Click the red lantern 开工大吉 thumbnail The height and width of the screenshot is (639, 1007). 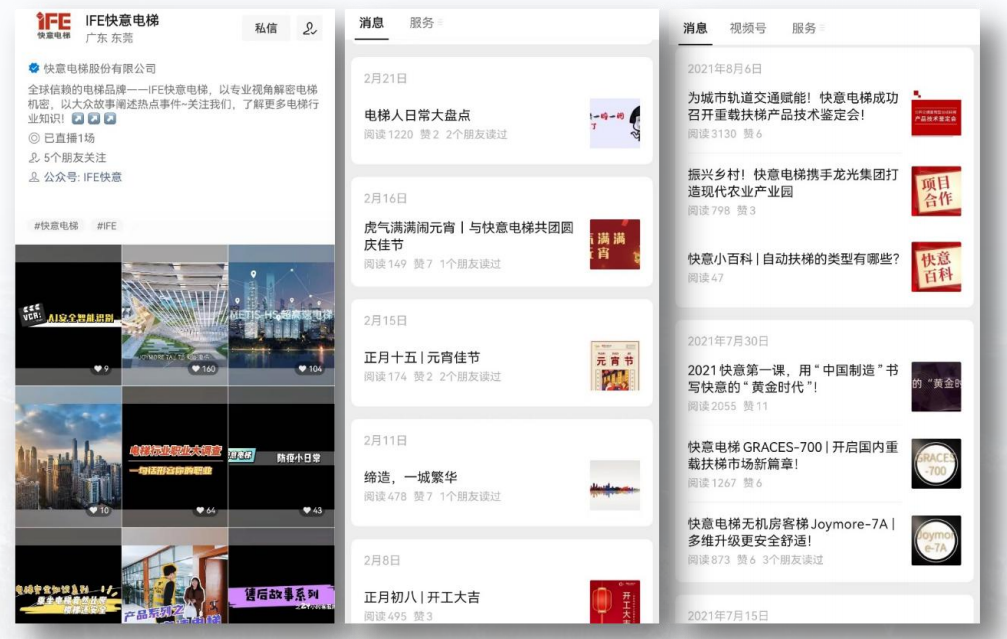(x=615, y=602)
